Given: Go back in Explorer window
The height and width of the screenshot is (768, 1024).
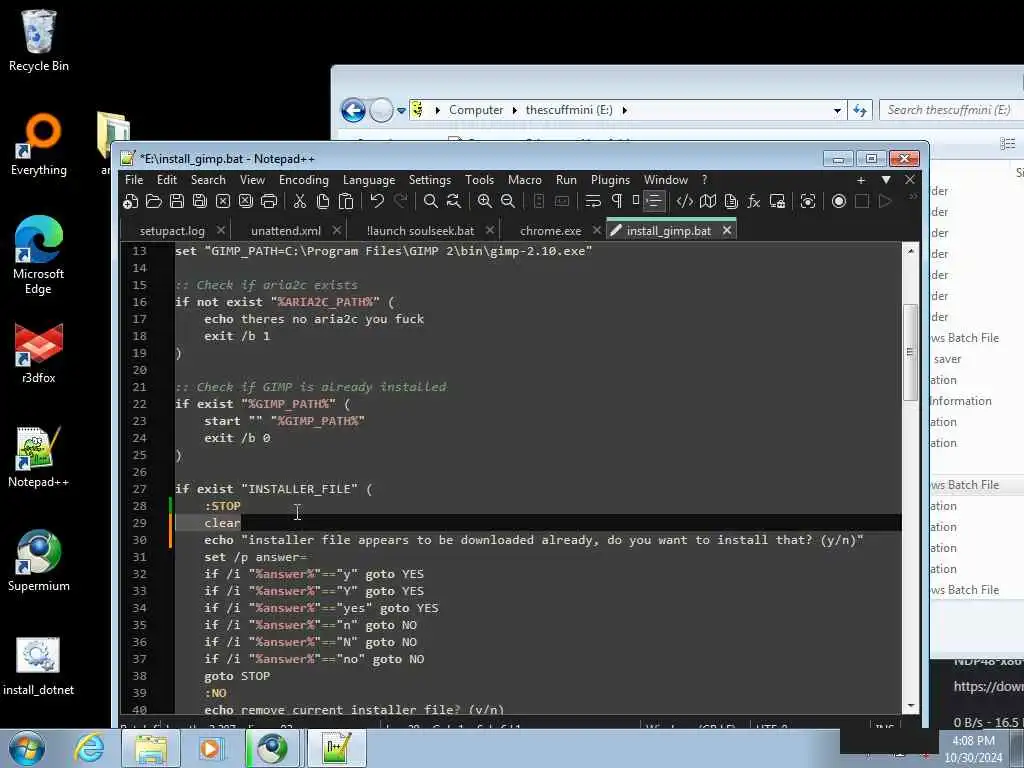Looking at the screenshot, I should pos(353,110).
